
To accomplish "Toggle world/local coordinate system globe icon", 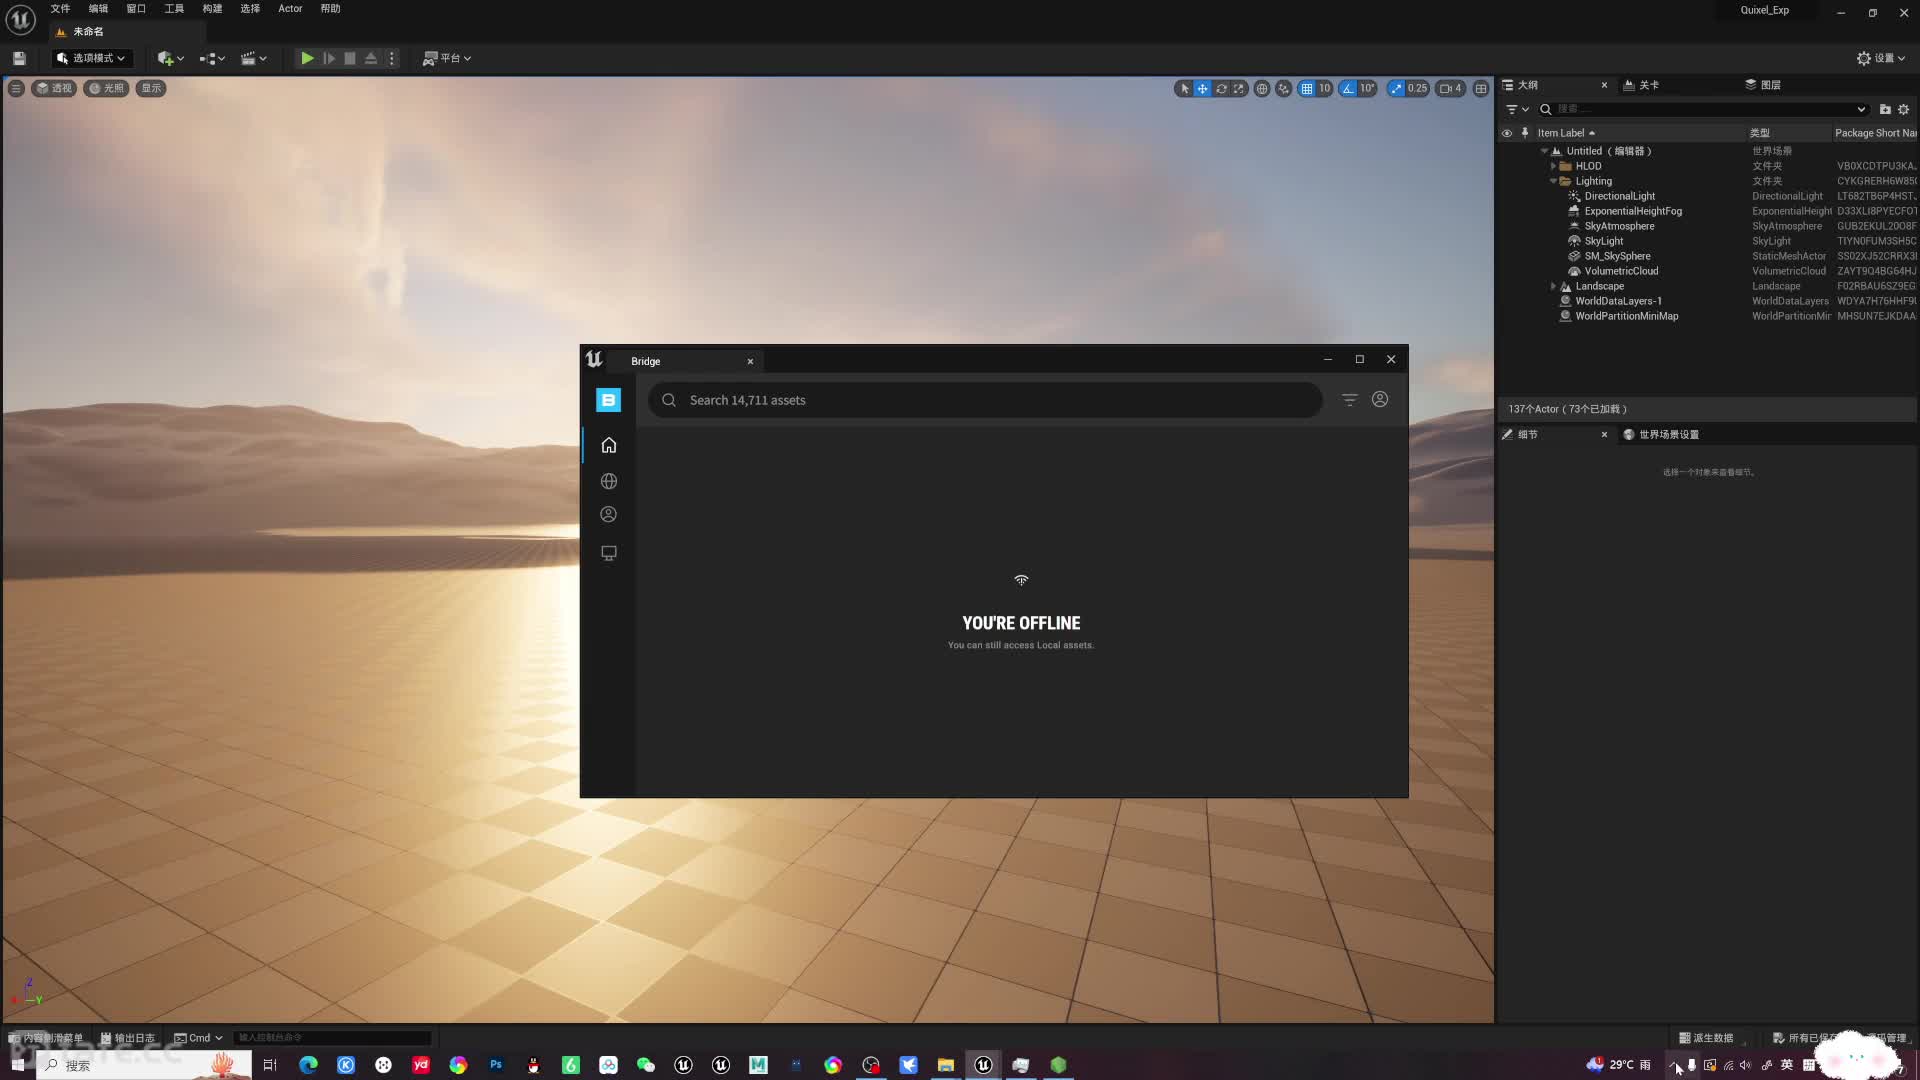I will (x=1262, y=88).
